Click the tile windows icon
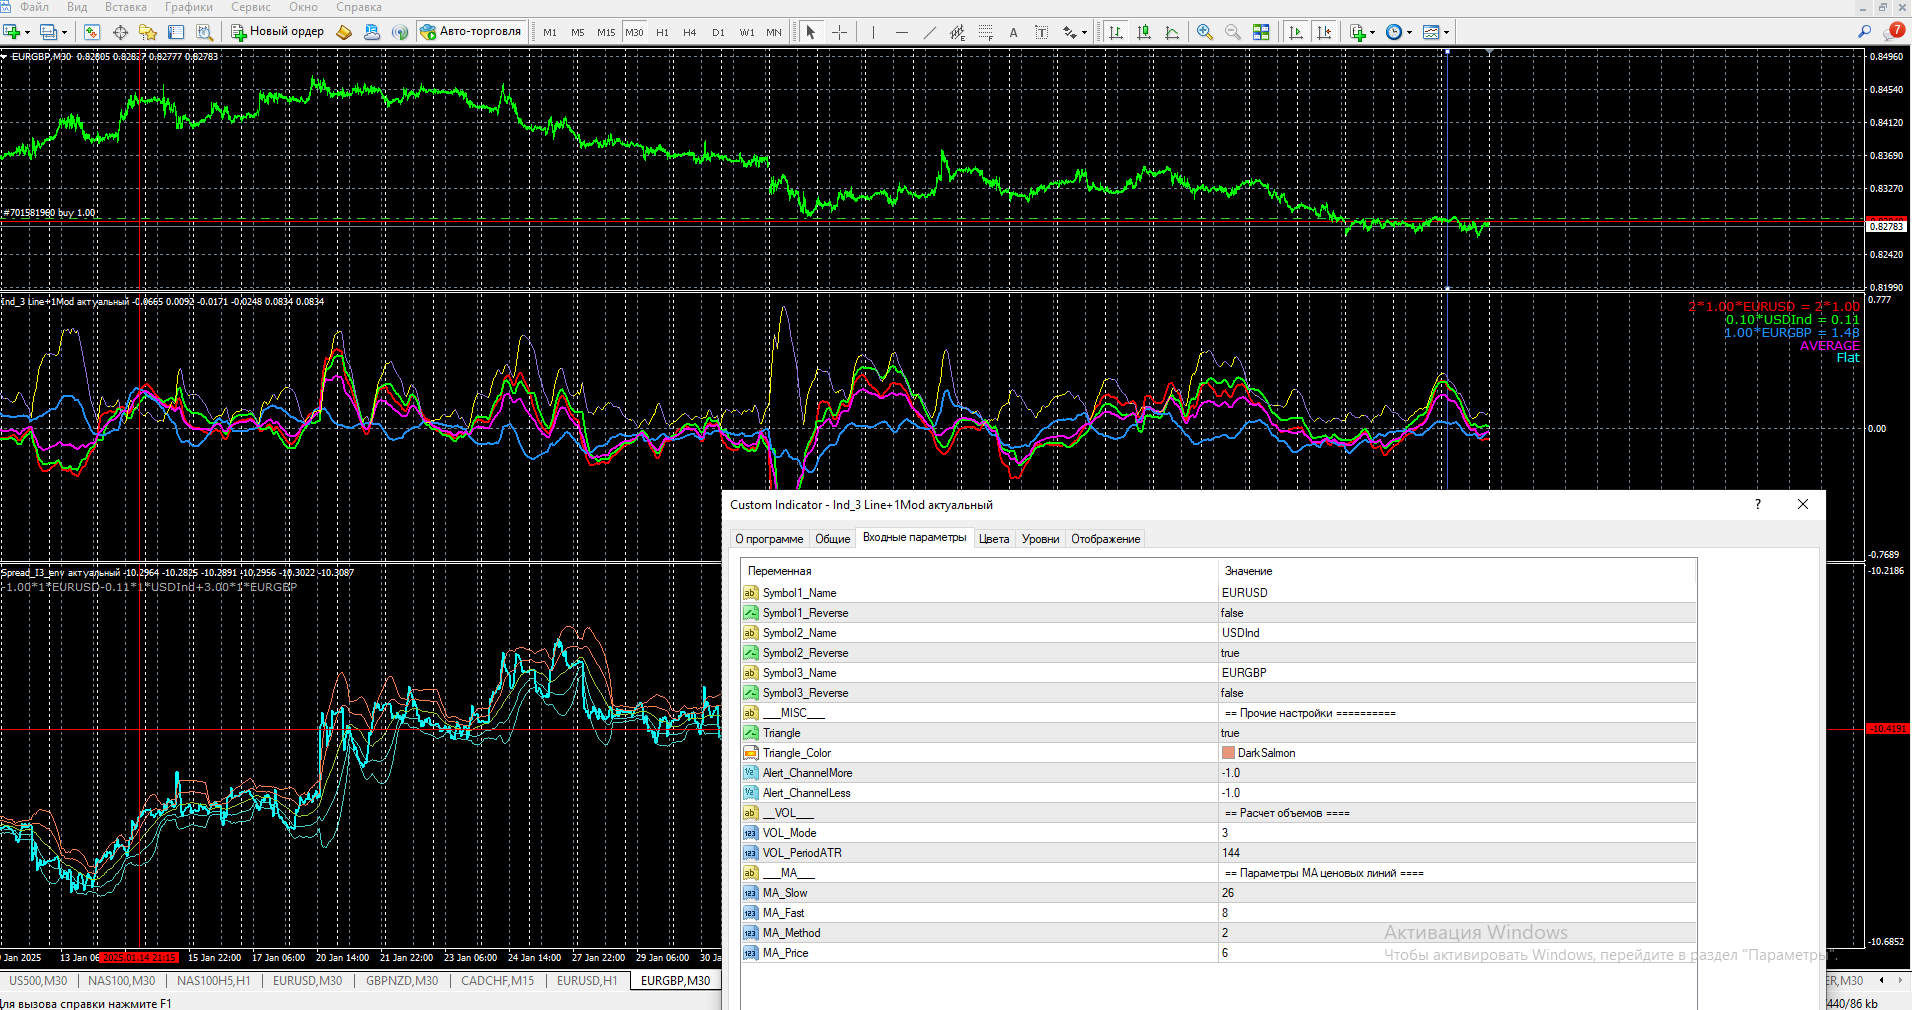Viewport: 1912px width, 1010px height. 1261,32
